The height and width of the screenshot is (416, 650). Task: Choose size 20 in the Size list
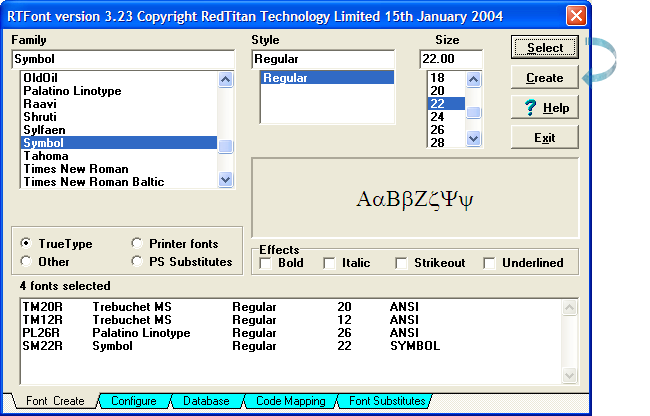pyautogui.click(x=446, y=91)
